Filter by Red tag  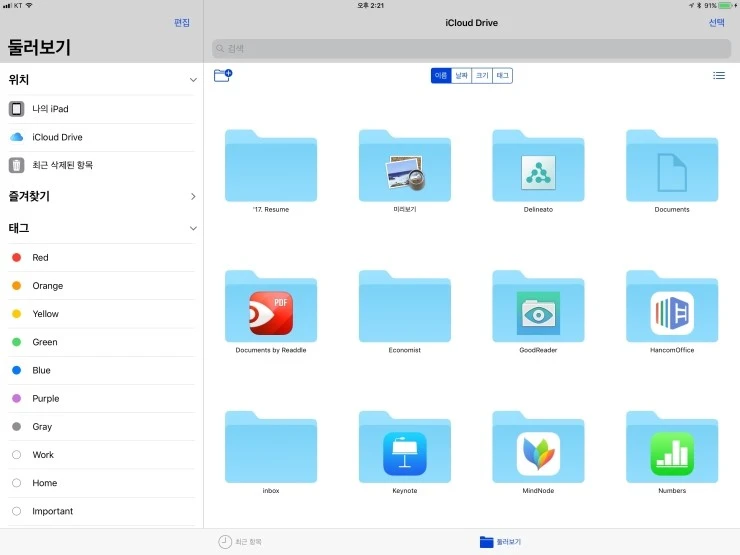pos(101,258)
